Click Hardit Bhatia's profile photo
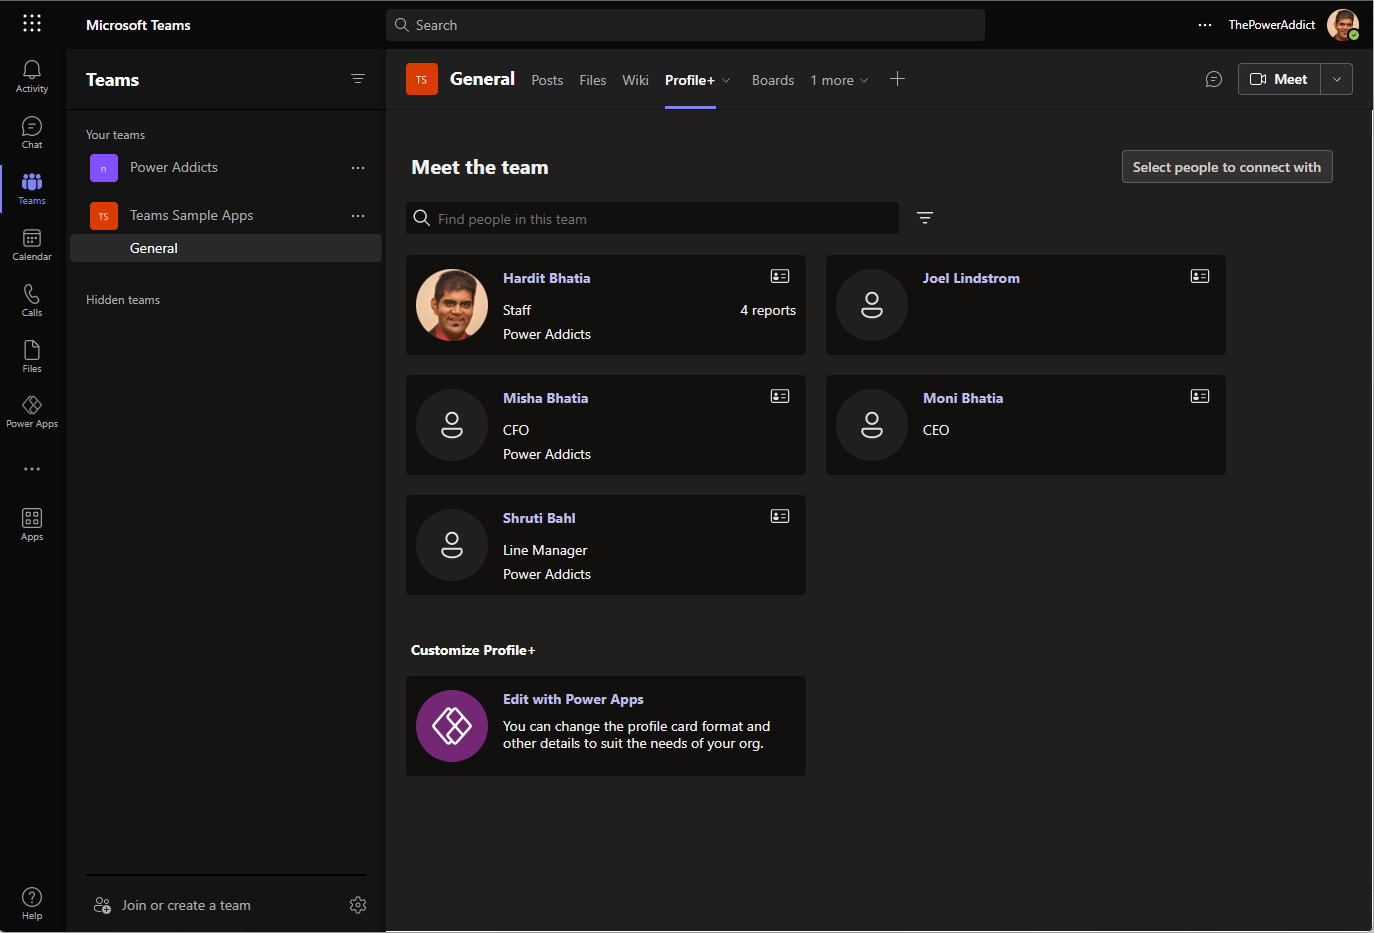 click(x=452, y=305)
